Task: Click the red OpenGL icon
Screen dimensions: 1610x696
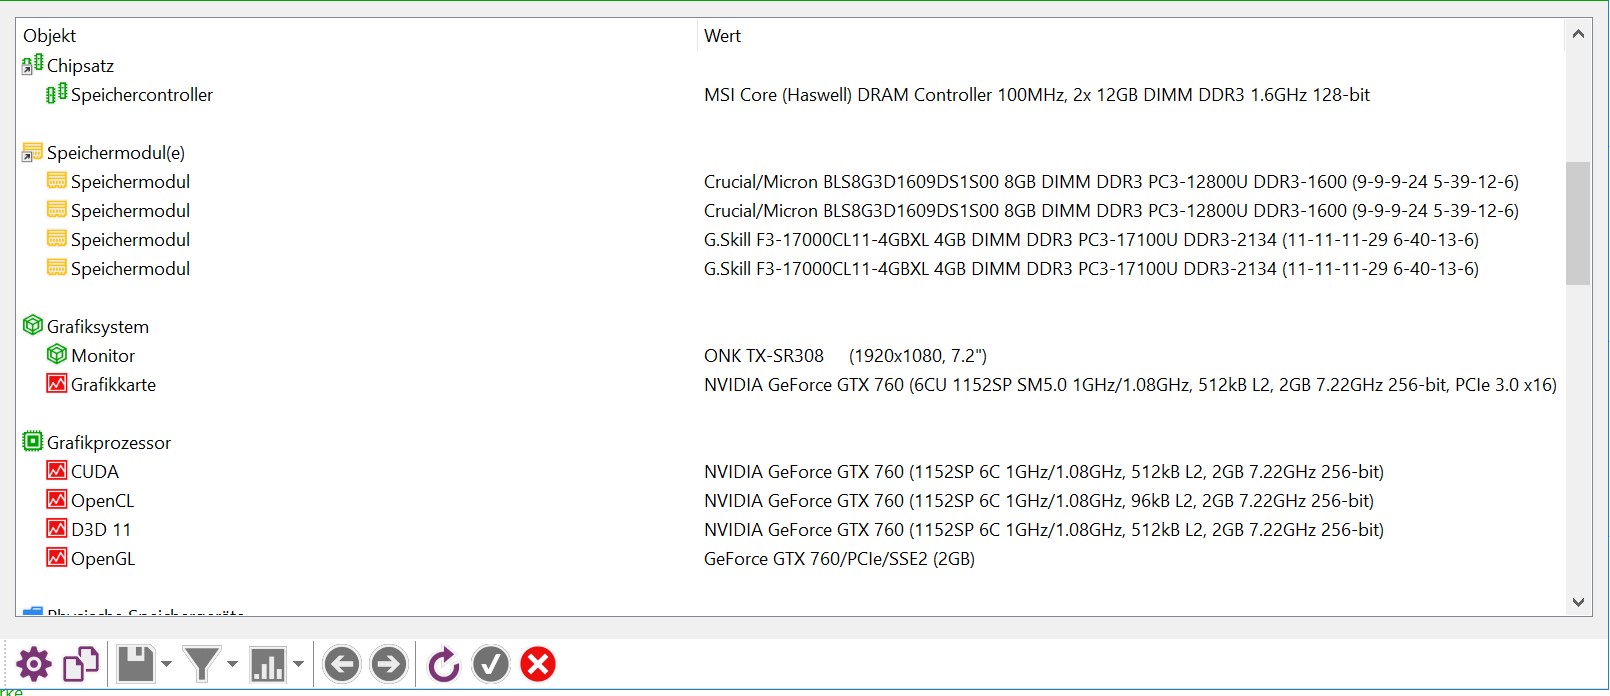Action: [x=57, y=558]
